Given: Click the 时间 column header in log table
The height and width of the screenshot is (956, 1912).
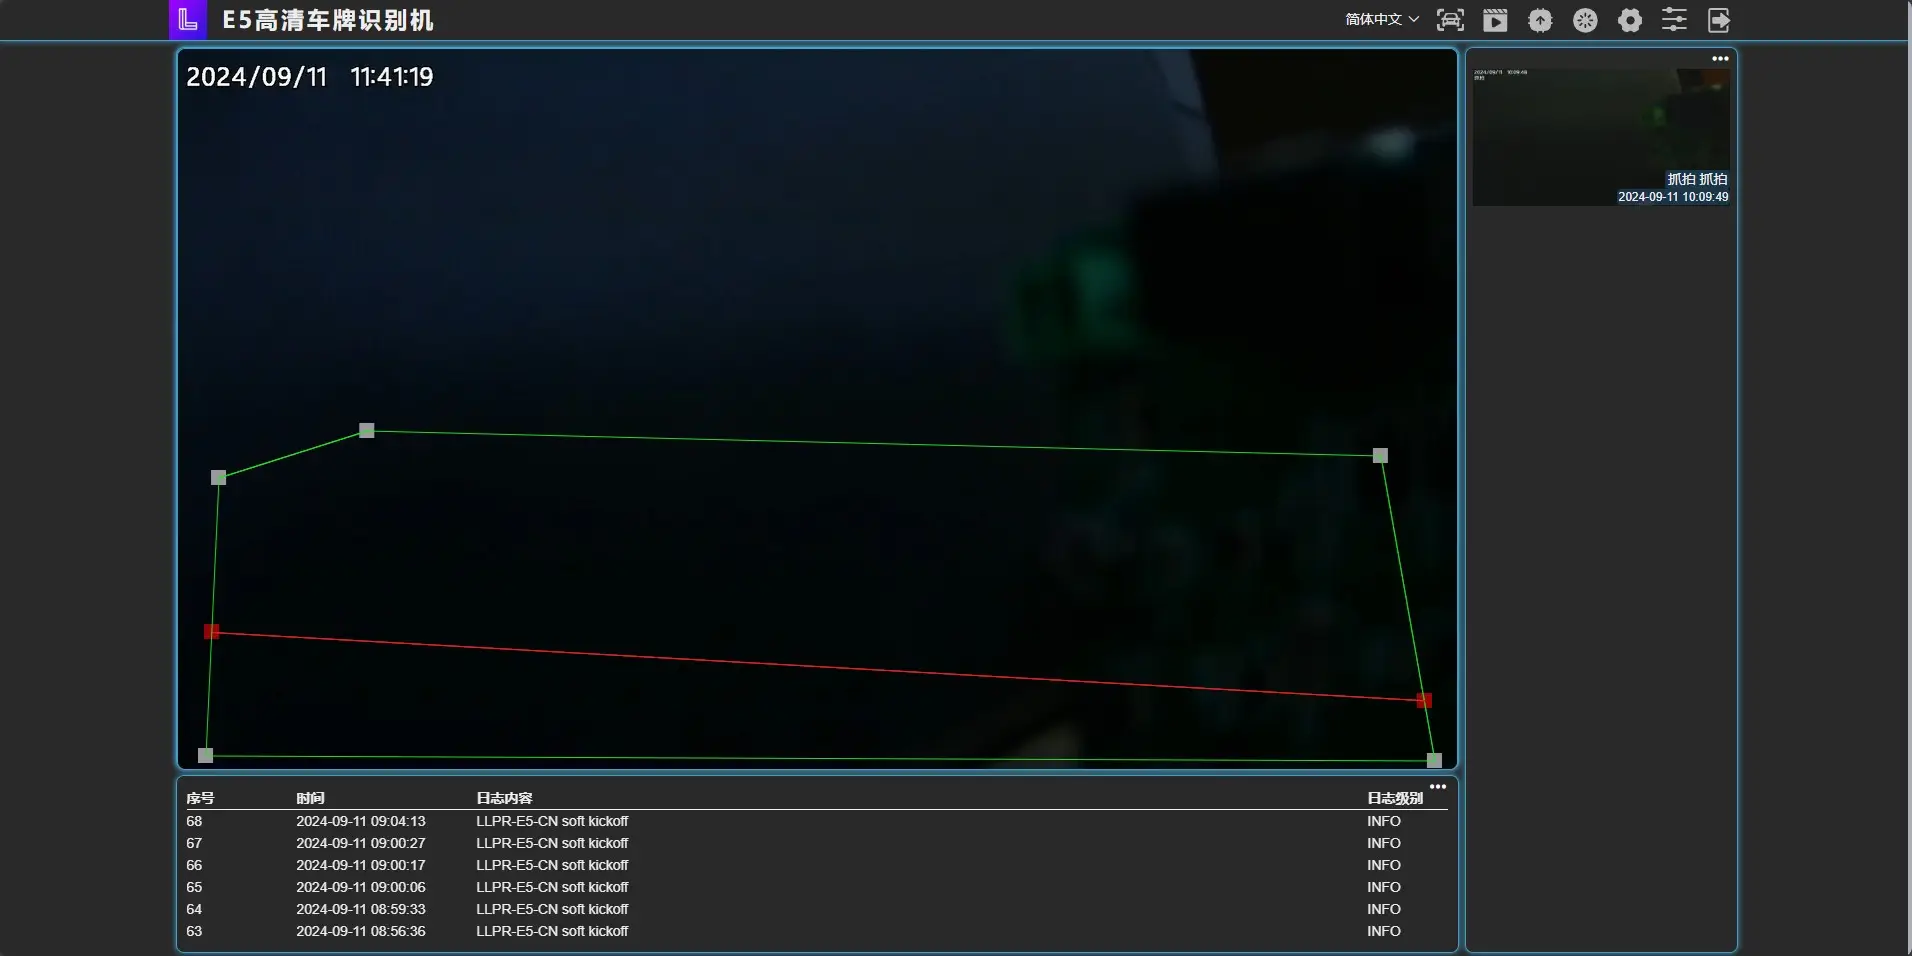Looking at the screenshot, I should [x=310, y=798].
